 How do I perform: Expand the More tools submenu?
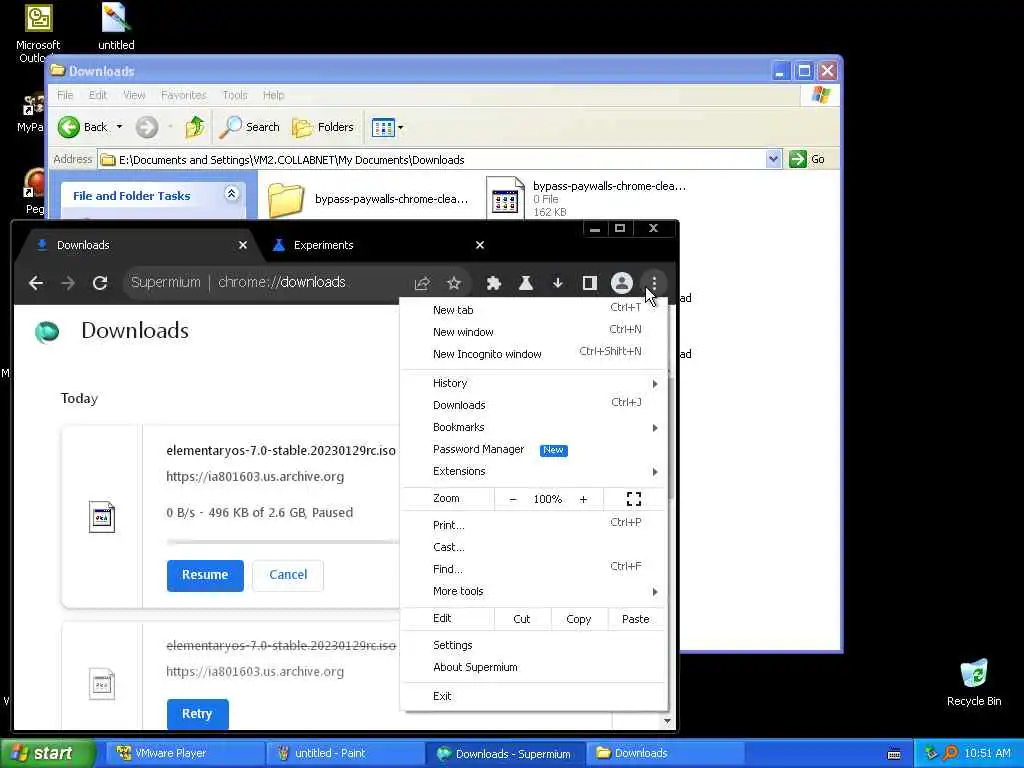[x=534, y=592]
